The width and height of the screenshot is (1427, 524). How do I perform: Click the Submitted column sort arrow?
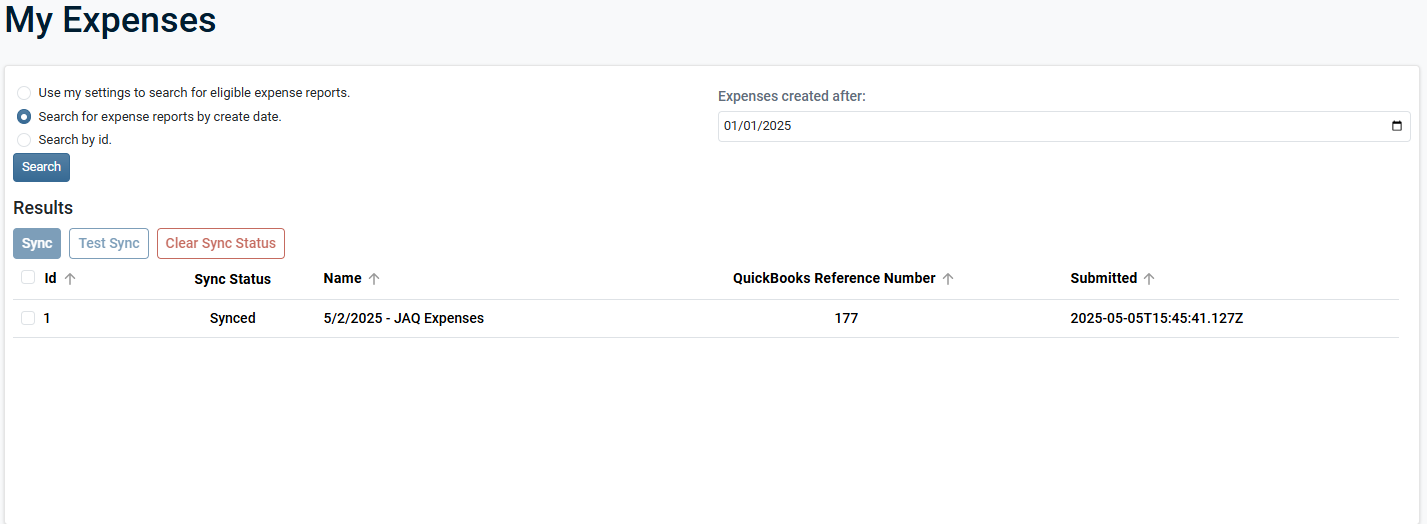[1149, 279]
